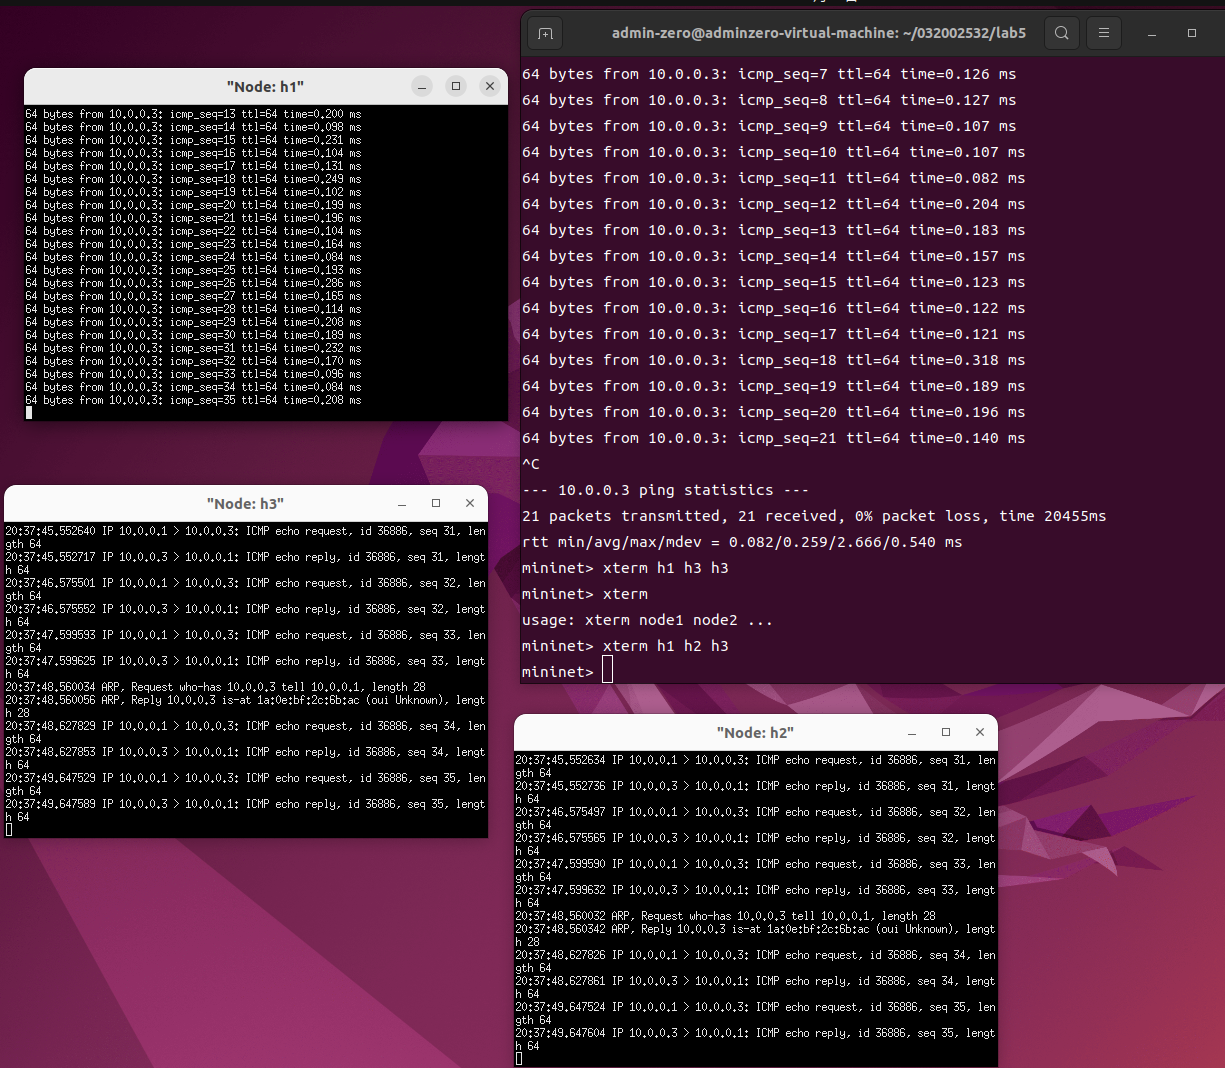
Task: Click seq 35 echo reply line in h3
Action: pyautogui.click(x=246, y=810)
